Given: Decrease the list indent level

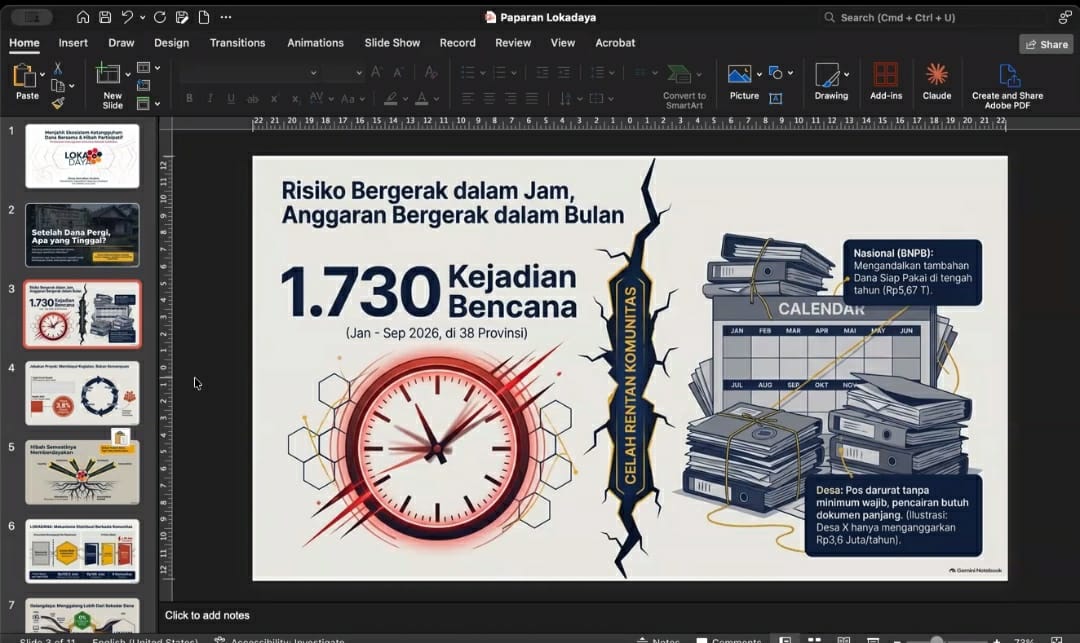Looking at the screenshot, I should [542, 72].
